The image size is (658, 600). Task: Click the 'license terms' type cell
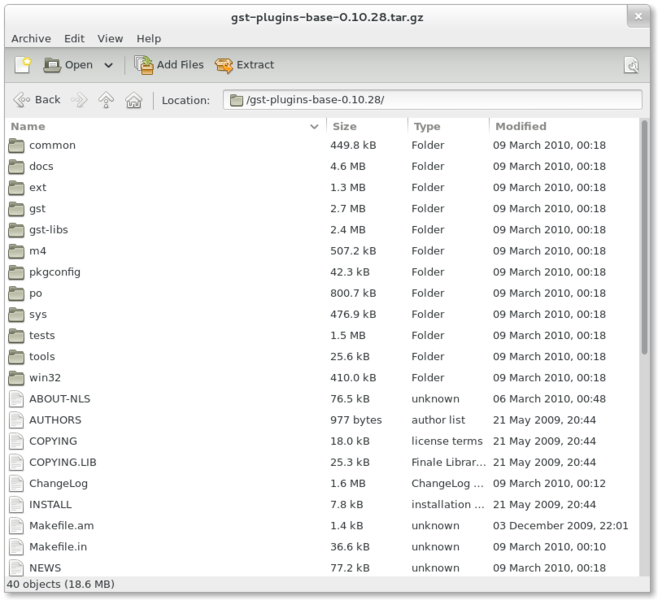coord(447,441)
